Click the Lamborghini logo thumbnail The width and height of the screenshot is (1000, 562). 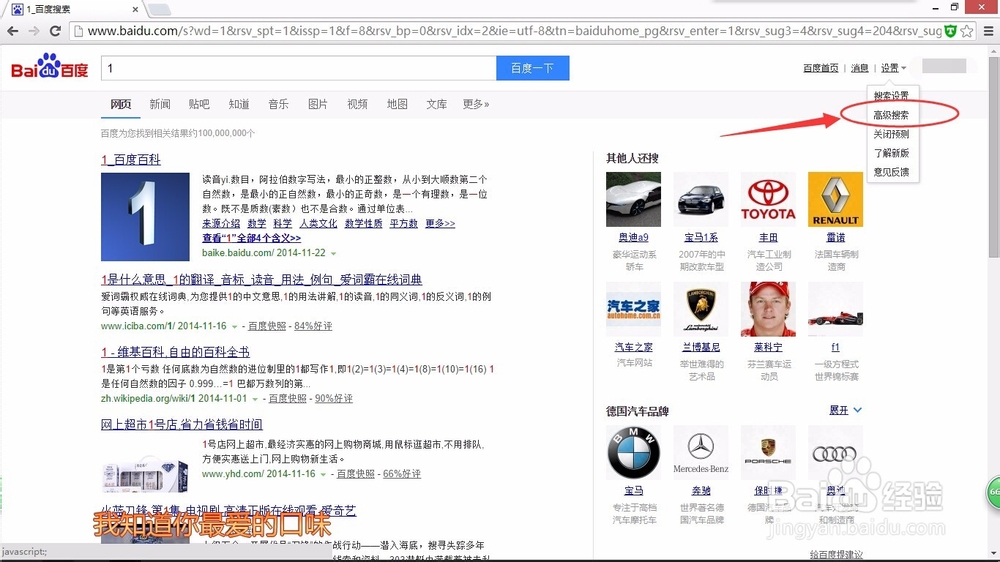coord(701,309)
